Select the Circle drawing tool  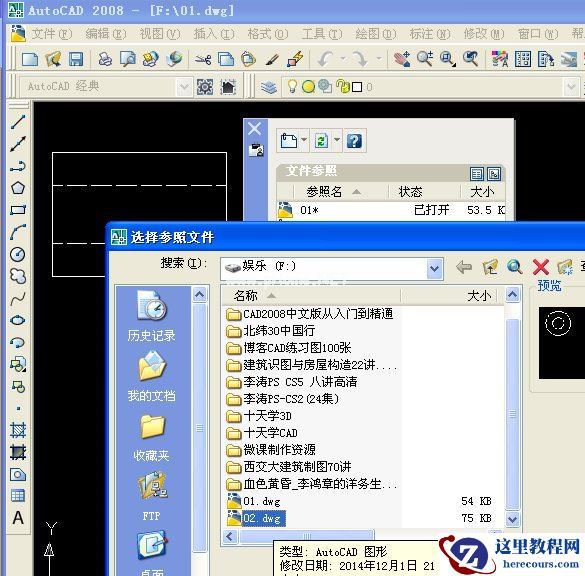[x=18, y=254]
